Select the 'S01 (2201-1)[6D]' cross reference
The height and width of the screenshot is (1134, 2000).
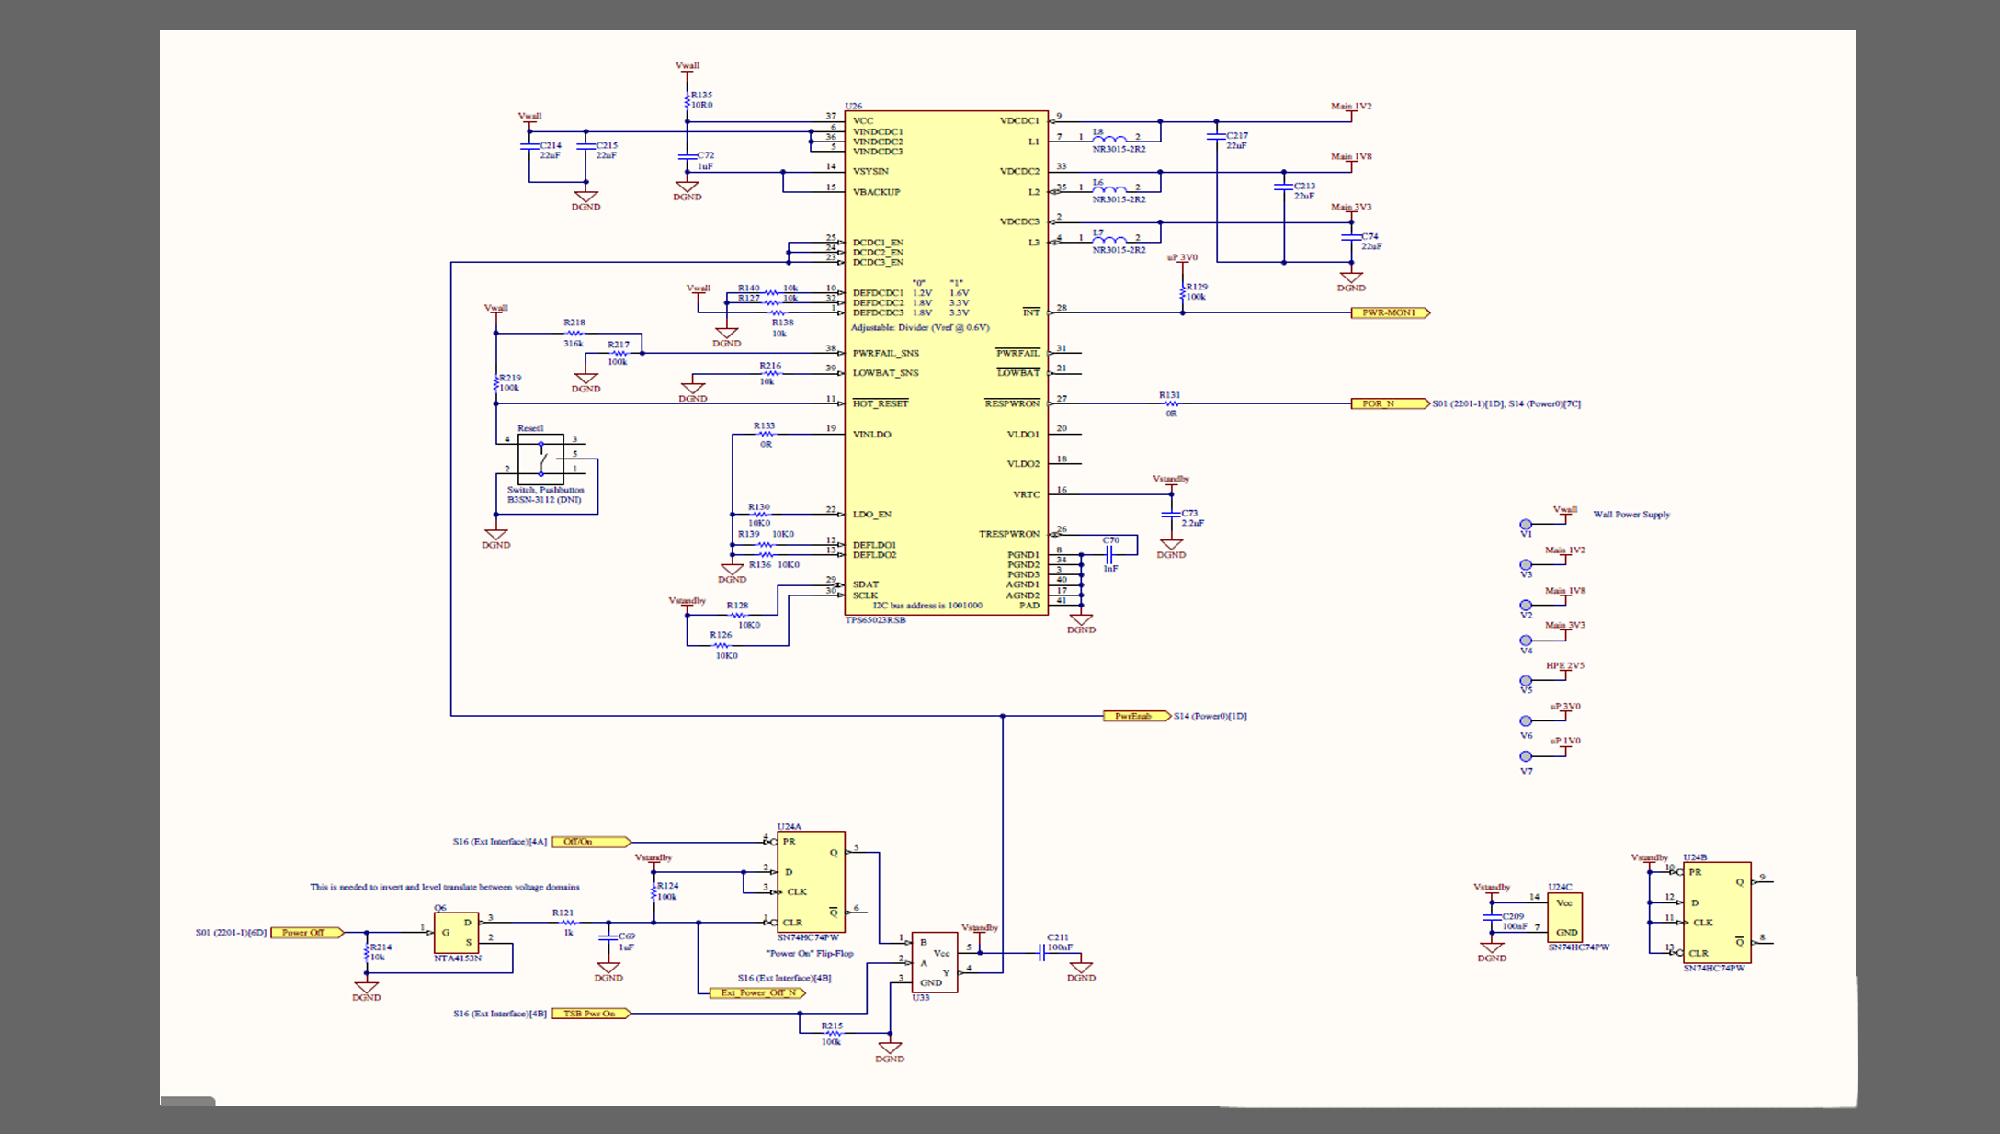(231, 933)
